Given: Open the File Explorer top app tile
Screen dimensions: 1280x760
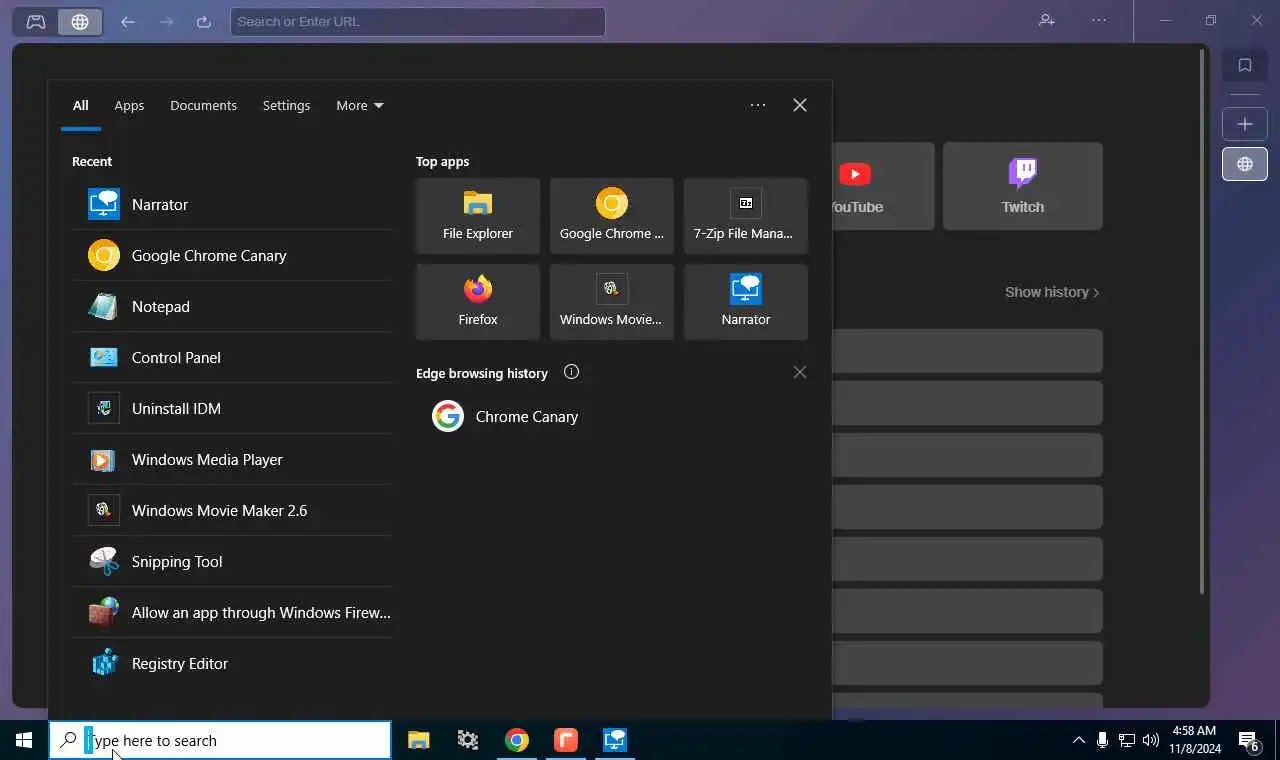Looking at the screenshot, I should click(x=478, y=216).
